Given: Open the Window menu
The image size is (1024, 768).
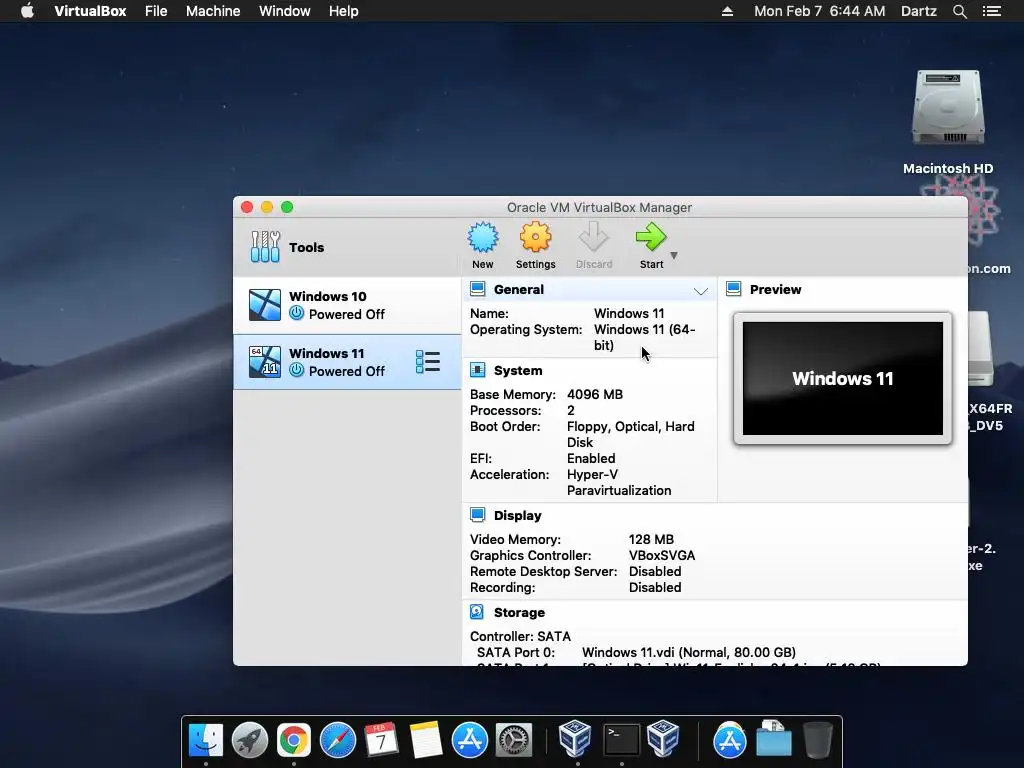Looking at the screenshot, I should point(285,11).
